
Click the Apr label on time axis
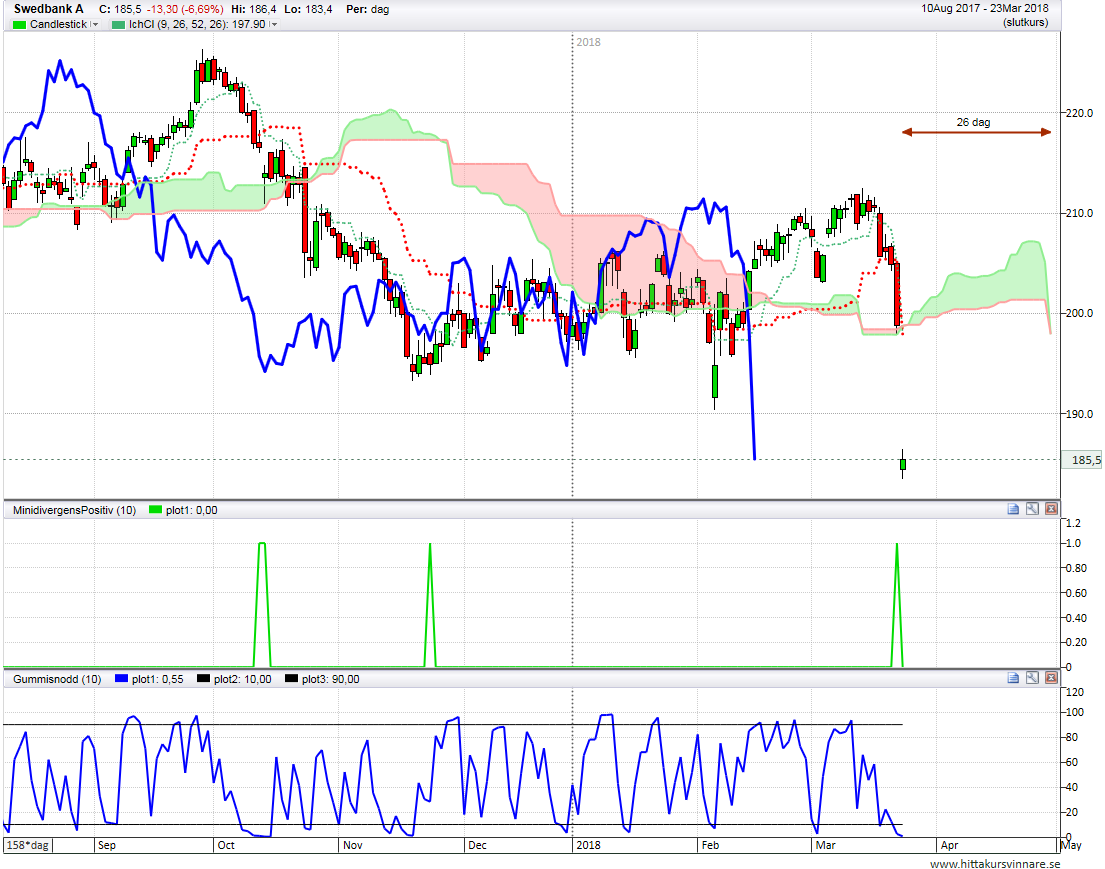point(949,845)
